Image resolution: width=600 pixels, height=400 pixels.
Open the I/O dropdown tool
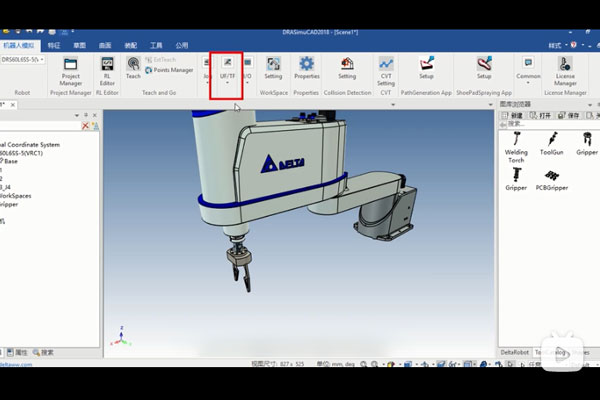click(x=248, y=72)
